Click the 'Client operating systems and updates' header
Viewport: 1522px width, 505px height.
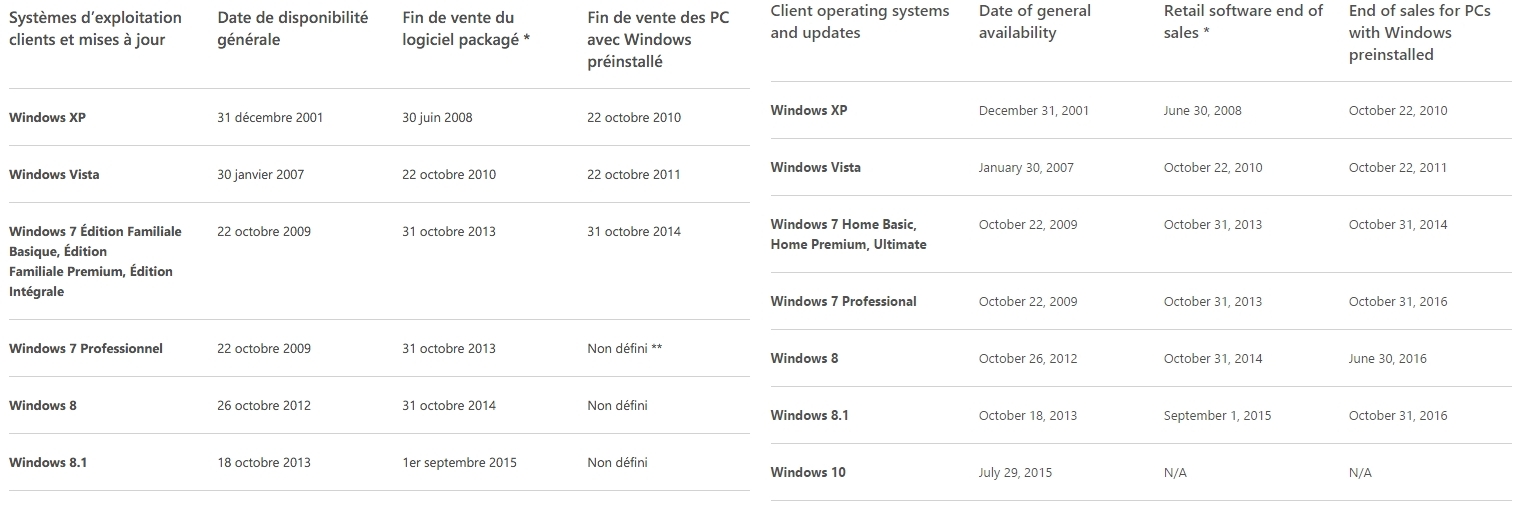(x=860, y=21)
